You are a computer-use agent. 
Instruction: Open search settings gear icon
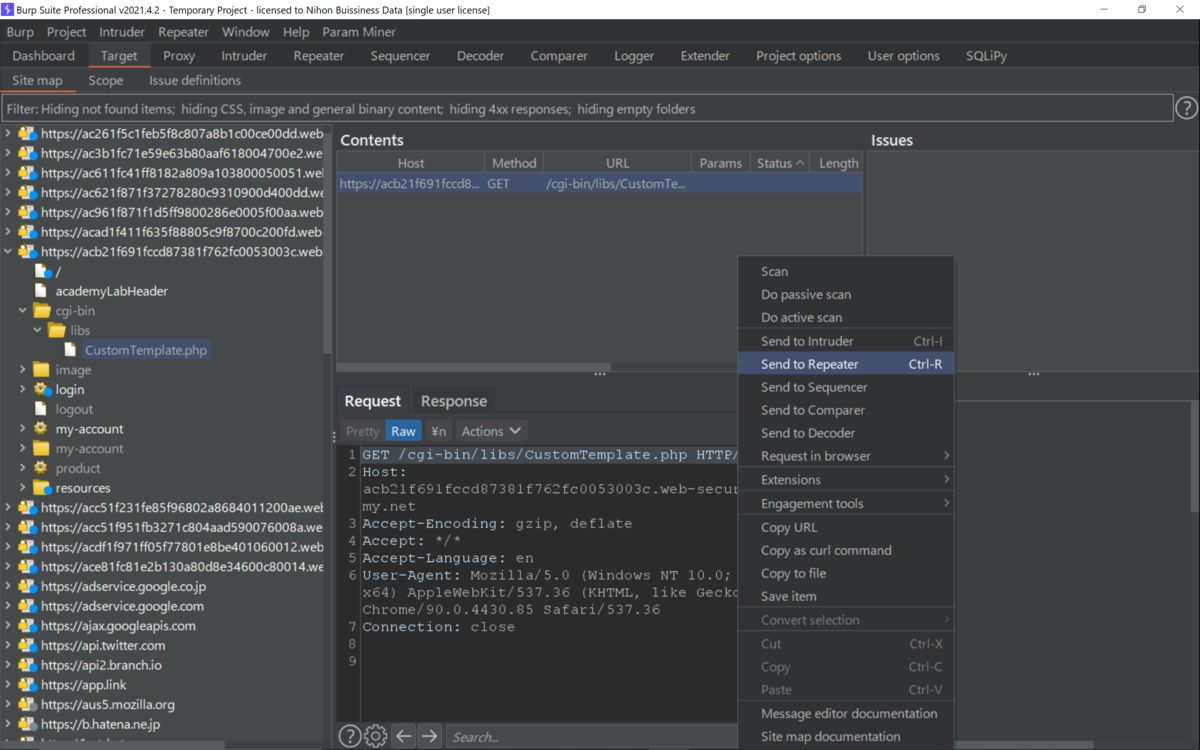pos(376,736)
